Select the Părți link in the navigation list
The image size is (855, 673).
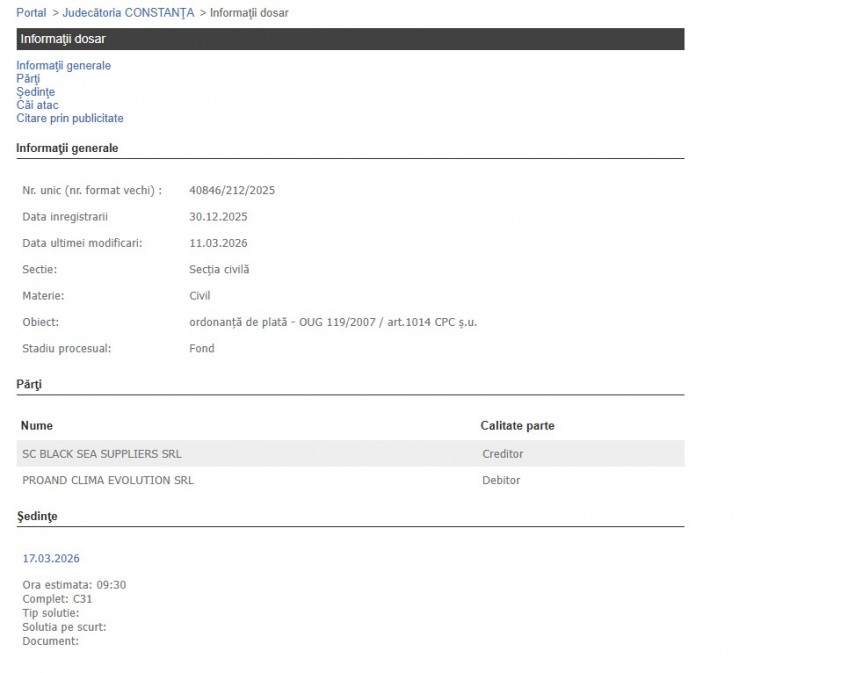coord(28,79)
